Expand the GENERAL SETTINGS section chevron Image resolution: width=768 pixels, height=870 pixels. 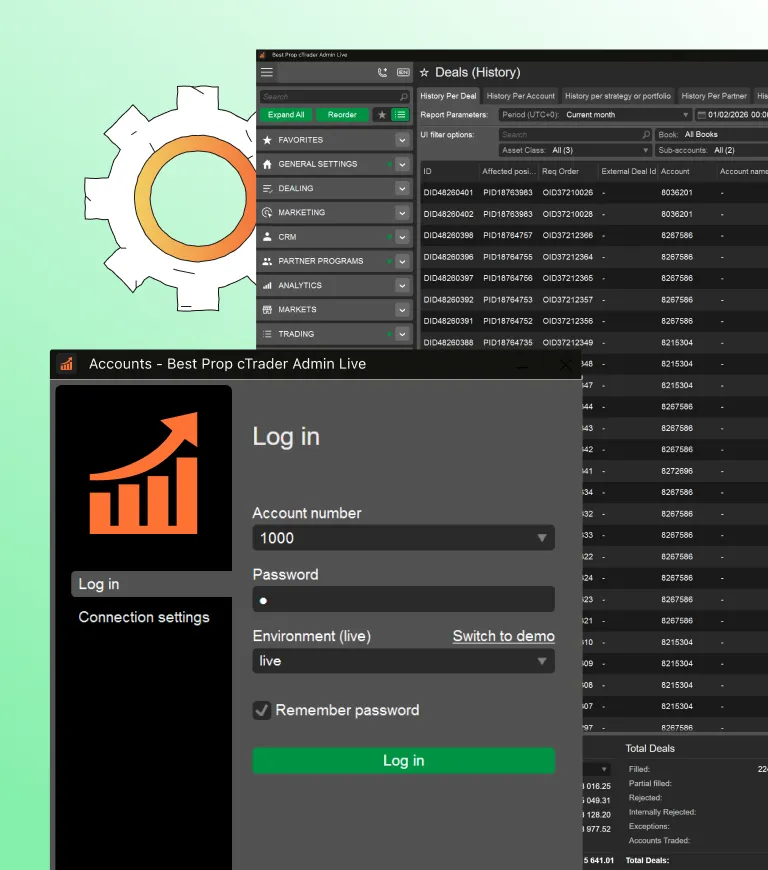pyautogui.click(x=402, y=165)
